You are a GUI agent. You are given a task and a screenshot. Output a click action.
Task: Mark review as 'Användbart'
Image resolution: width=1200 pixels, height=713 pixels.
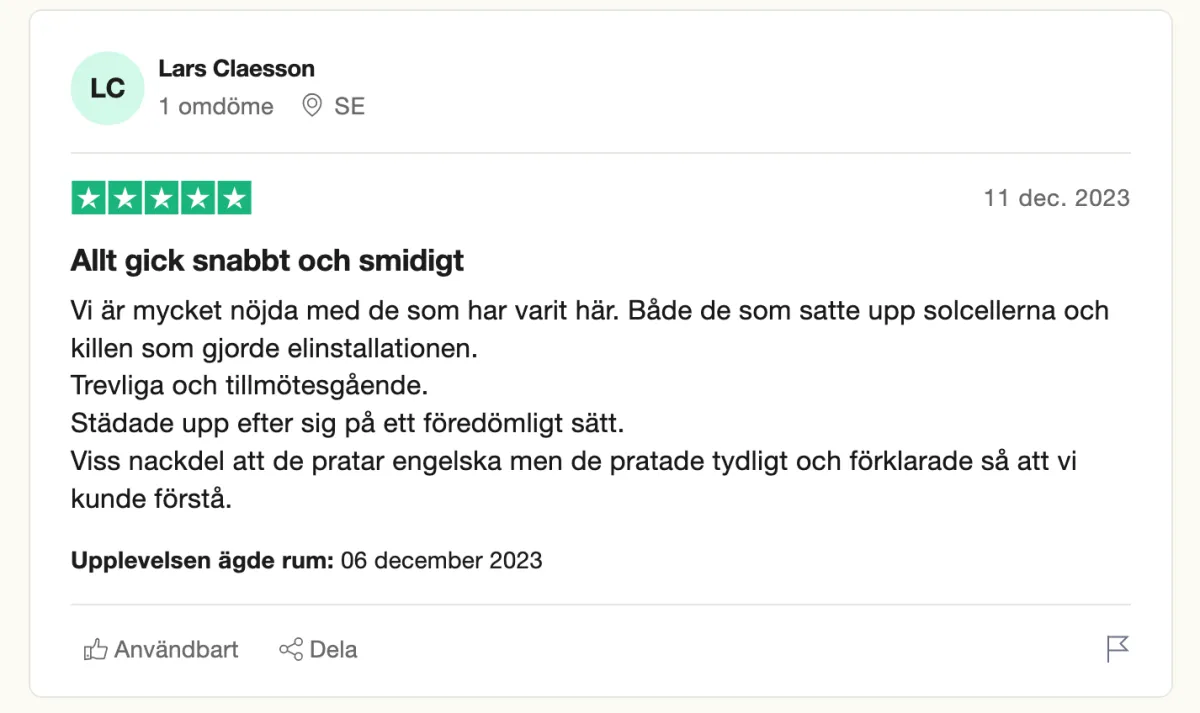tap(176, 650)
